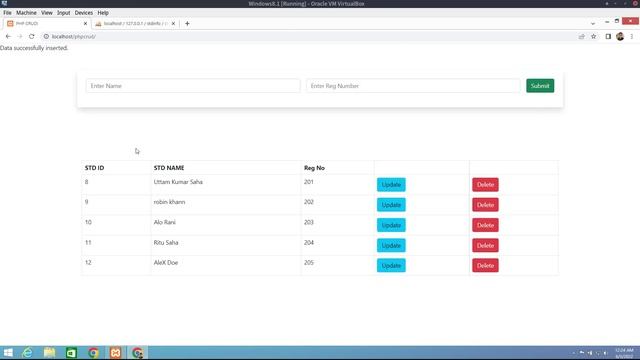The height and width of the screenshot is (360, 640).
Task: Focus the Enter Reg Number field
Action: (413, 86)
